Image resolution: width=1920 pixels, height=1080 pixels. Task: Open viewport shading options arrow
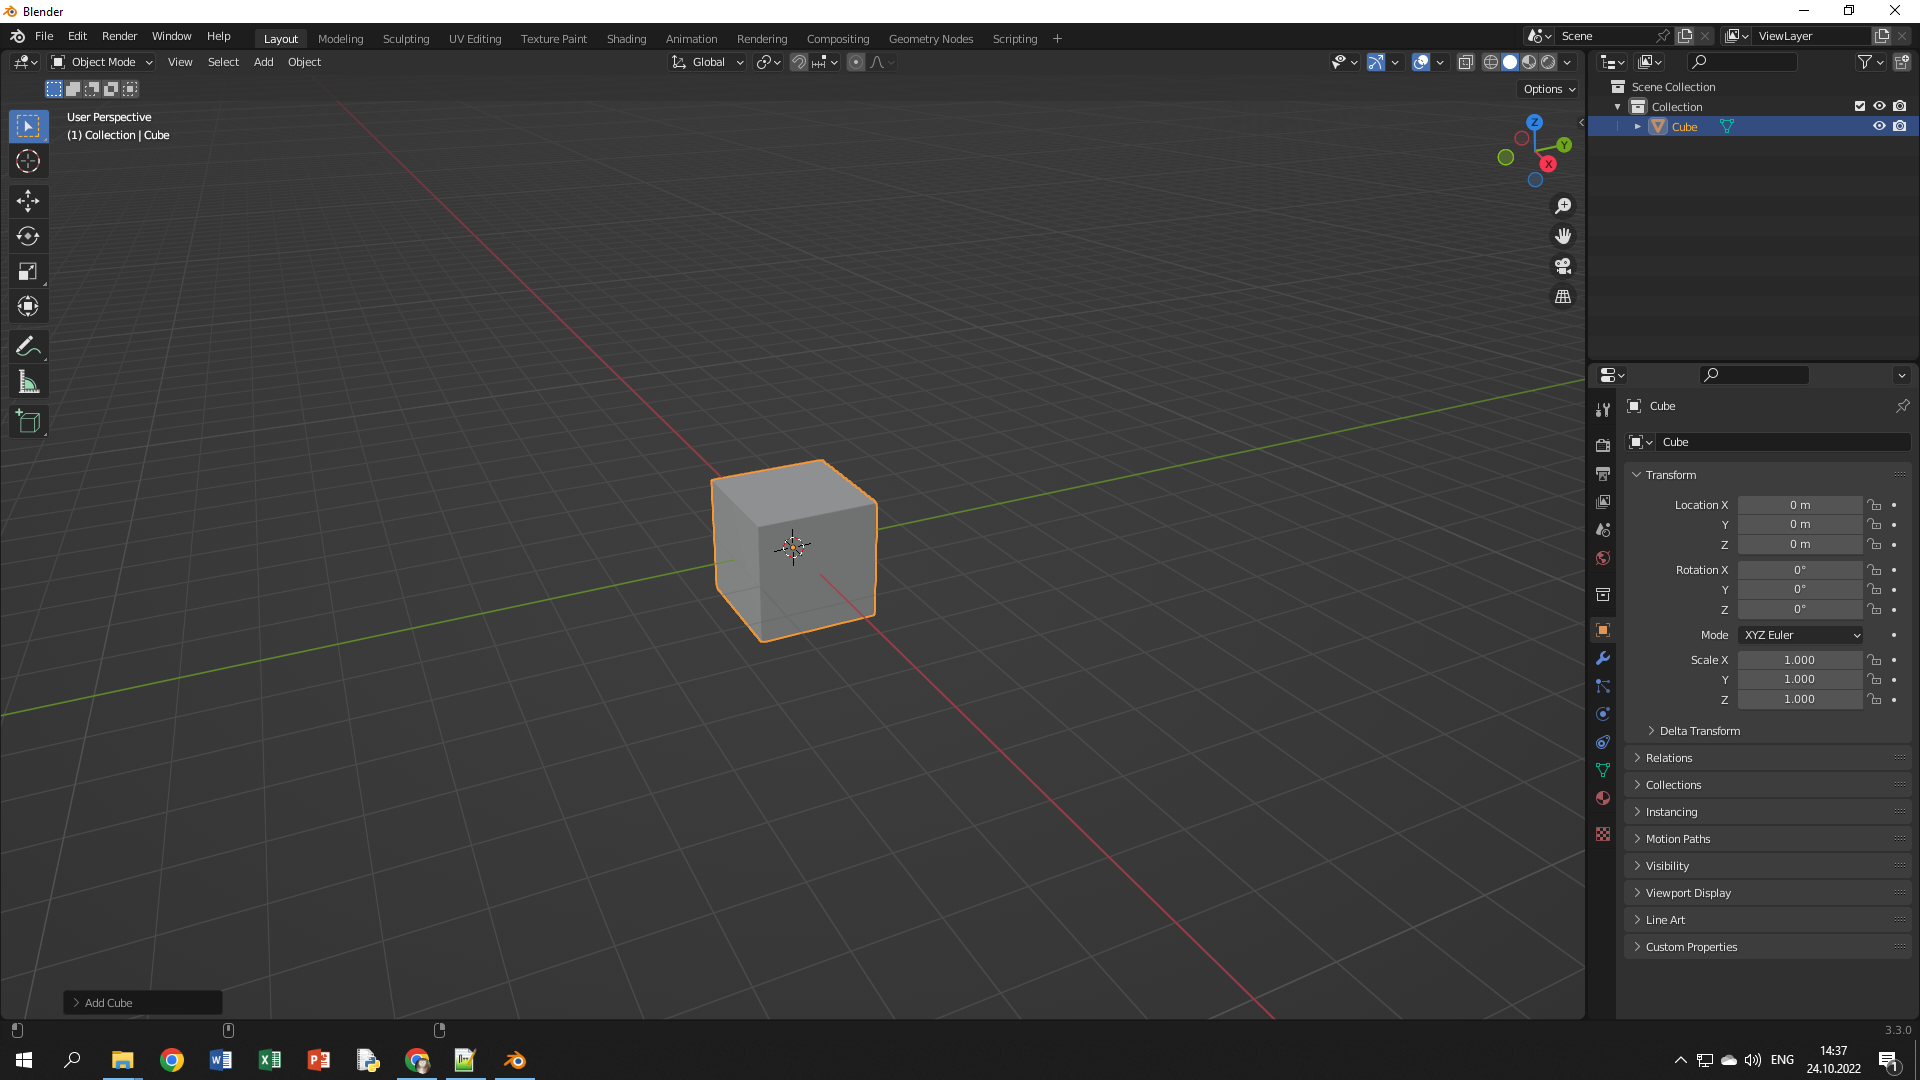click(x=1568, y=62)
